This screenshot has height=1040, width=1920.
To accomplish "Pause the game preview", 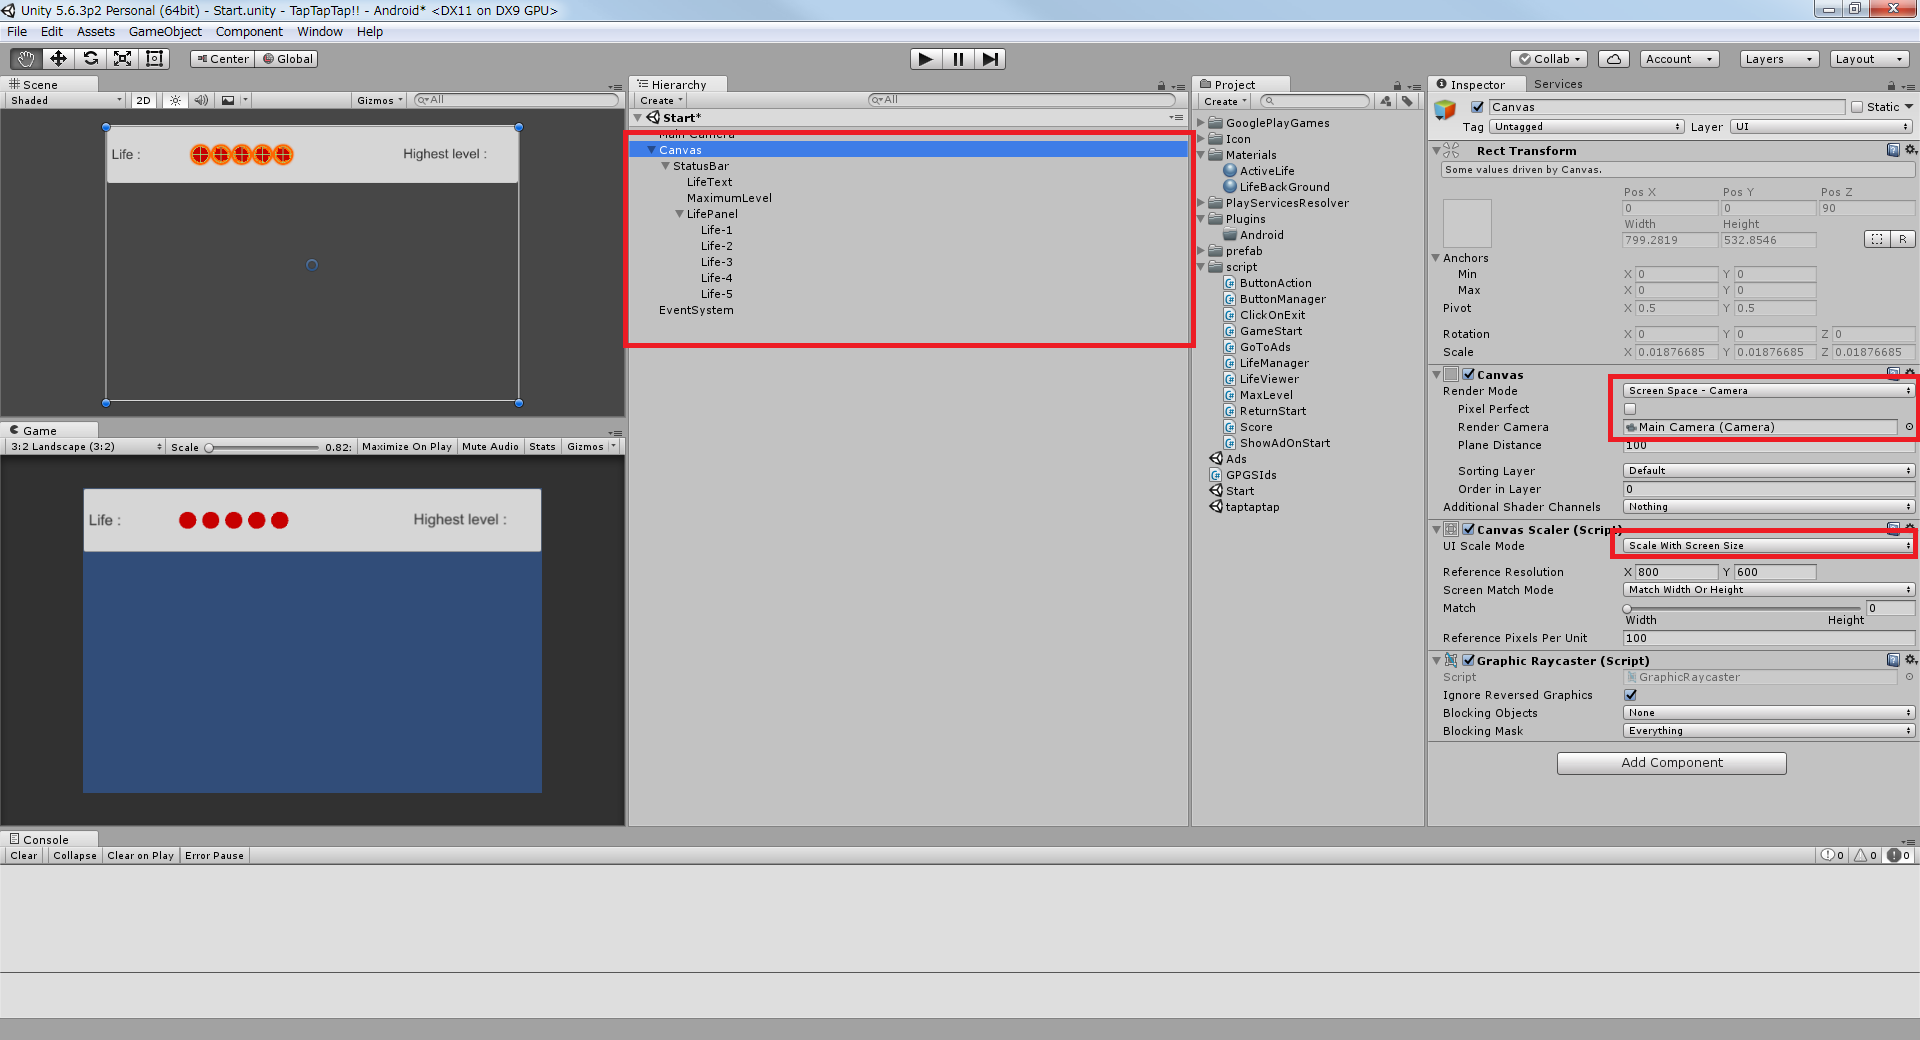I will point(958,59).
